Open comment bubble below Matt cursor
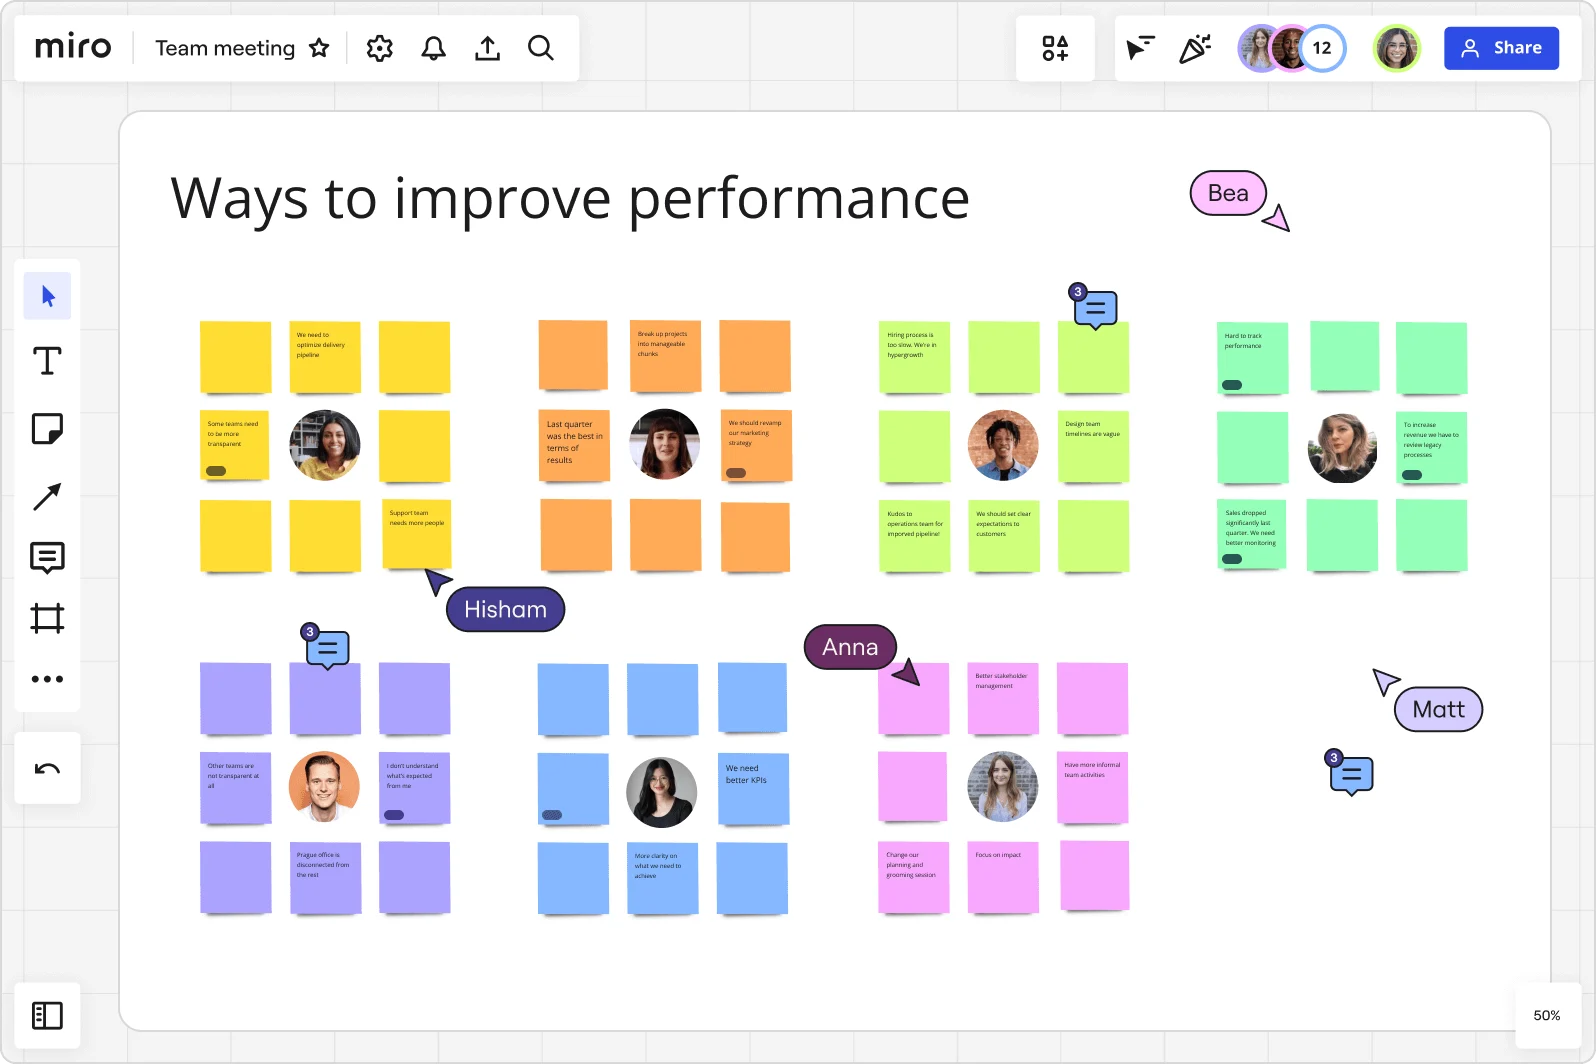 (x=1351, y=774)
